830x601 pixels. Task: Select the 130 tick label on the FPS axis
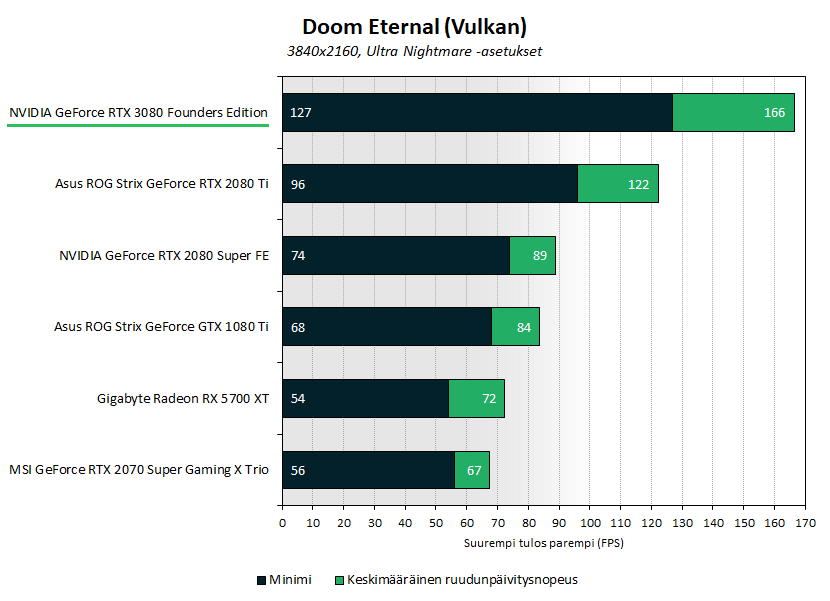(x=682, y=523)
